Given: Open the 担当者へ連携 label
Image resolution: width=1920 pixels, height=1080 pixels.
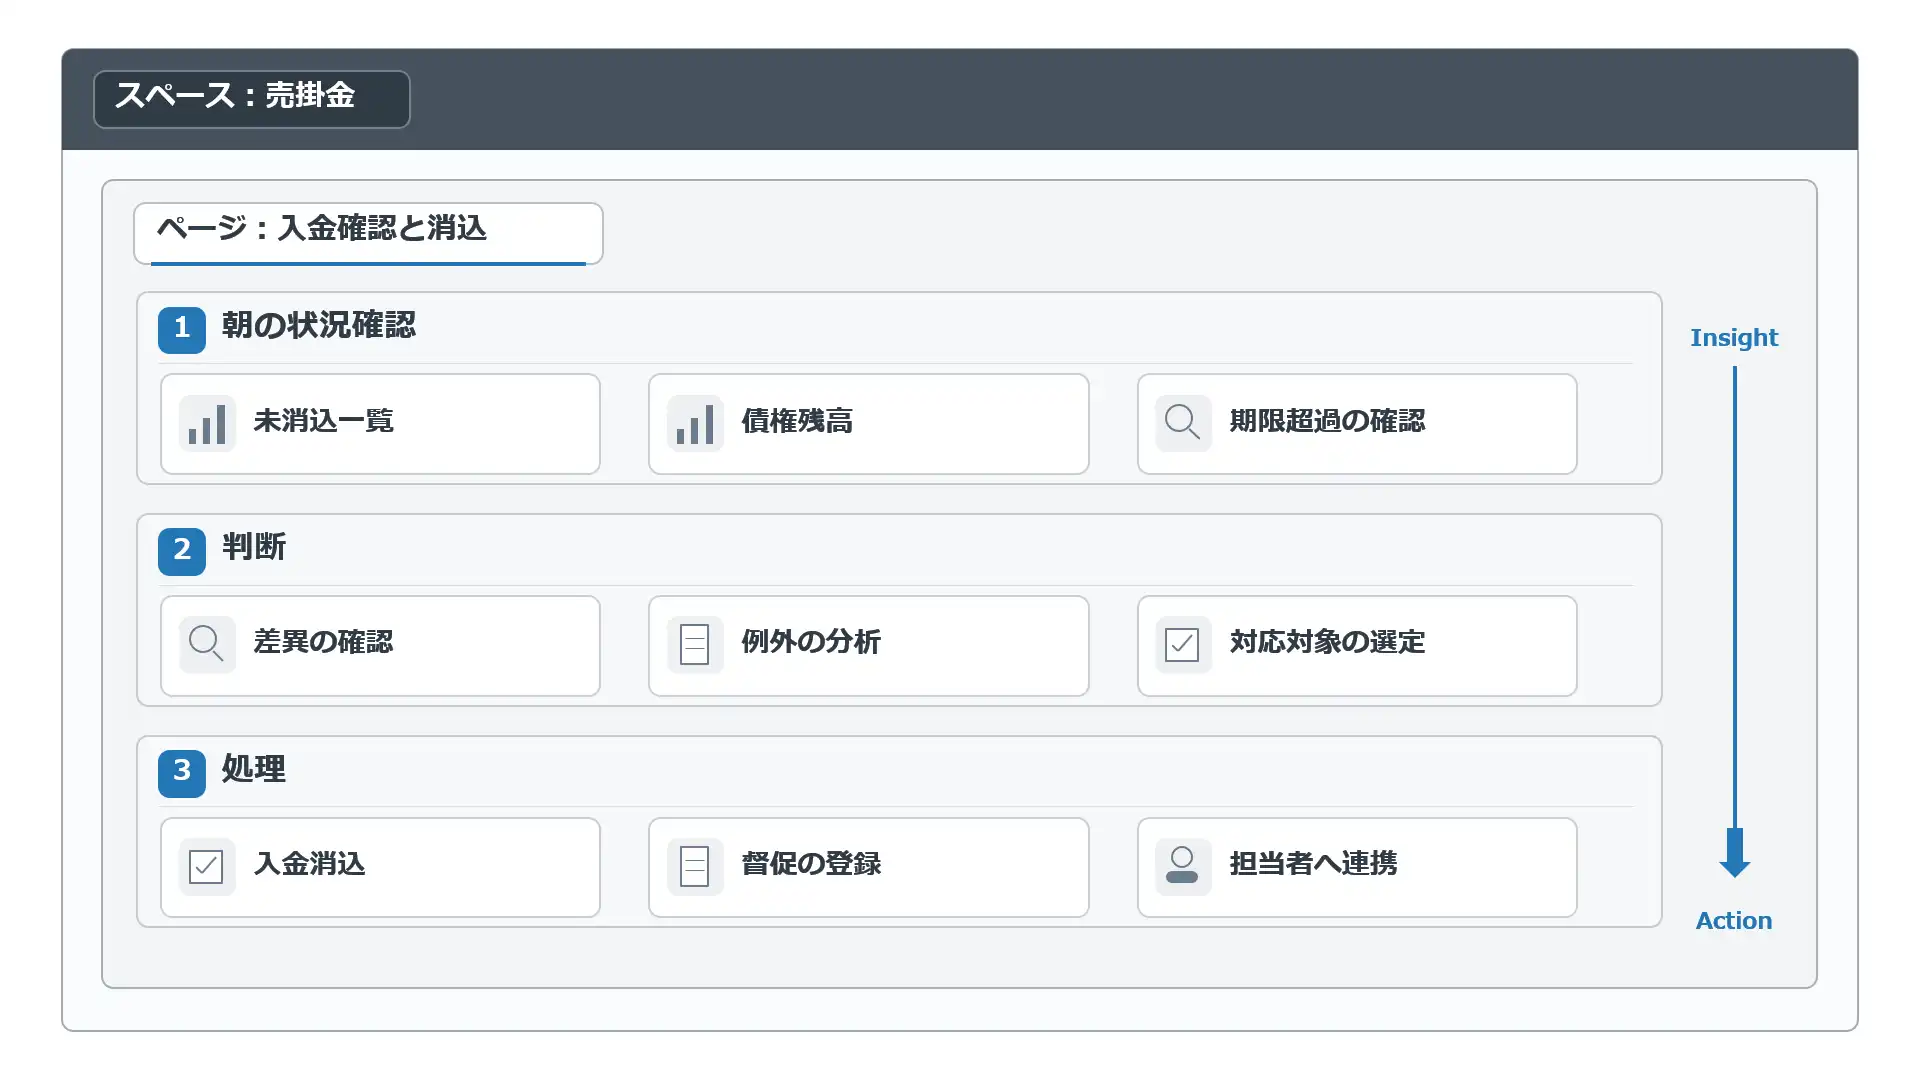Looking at the screenshot, I should 1313,864.
